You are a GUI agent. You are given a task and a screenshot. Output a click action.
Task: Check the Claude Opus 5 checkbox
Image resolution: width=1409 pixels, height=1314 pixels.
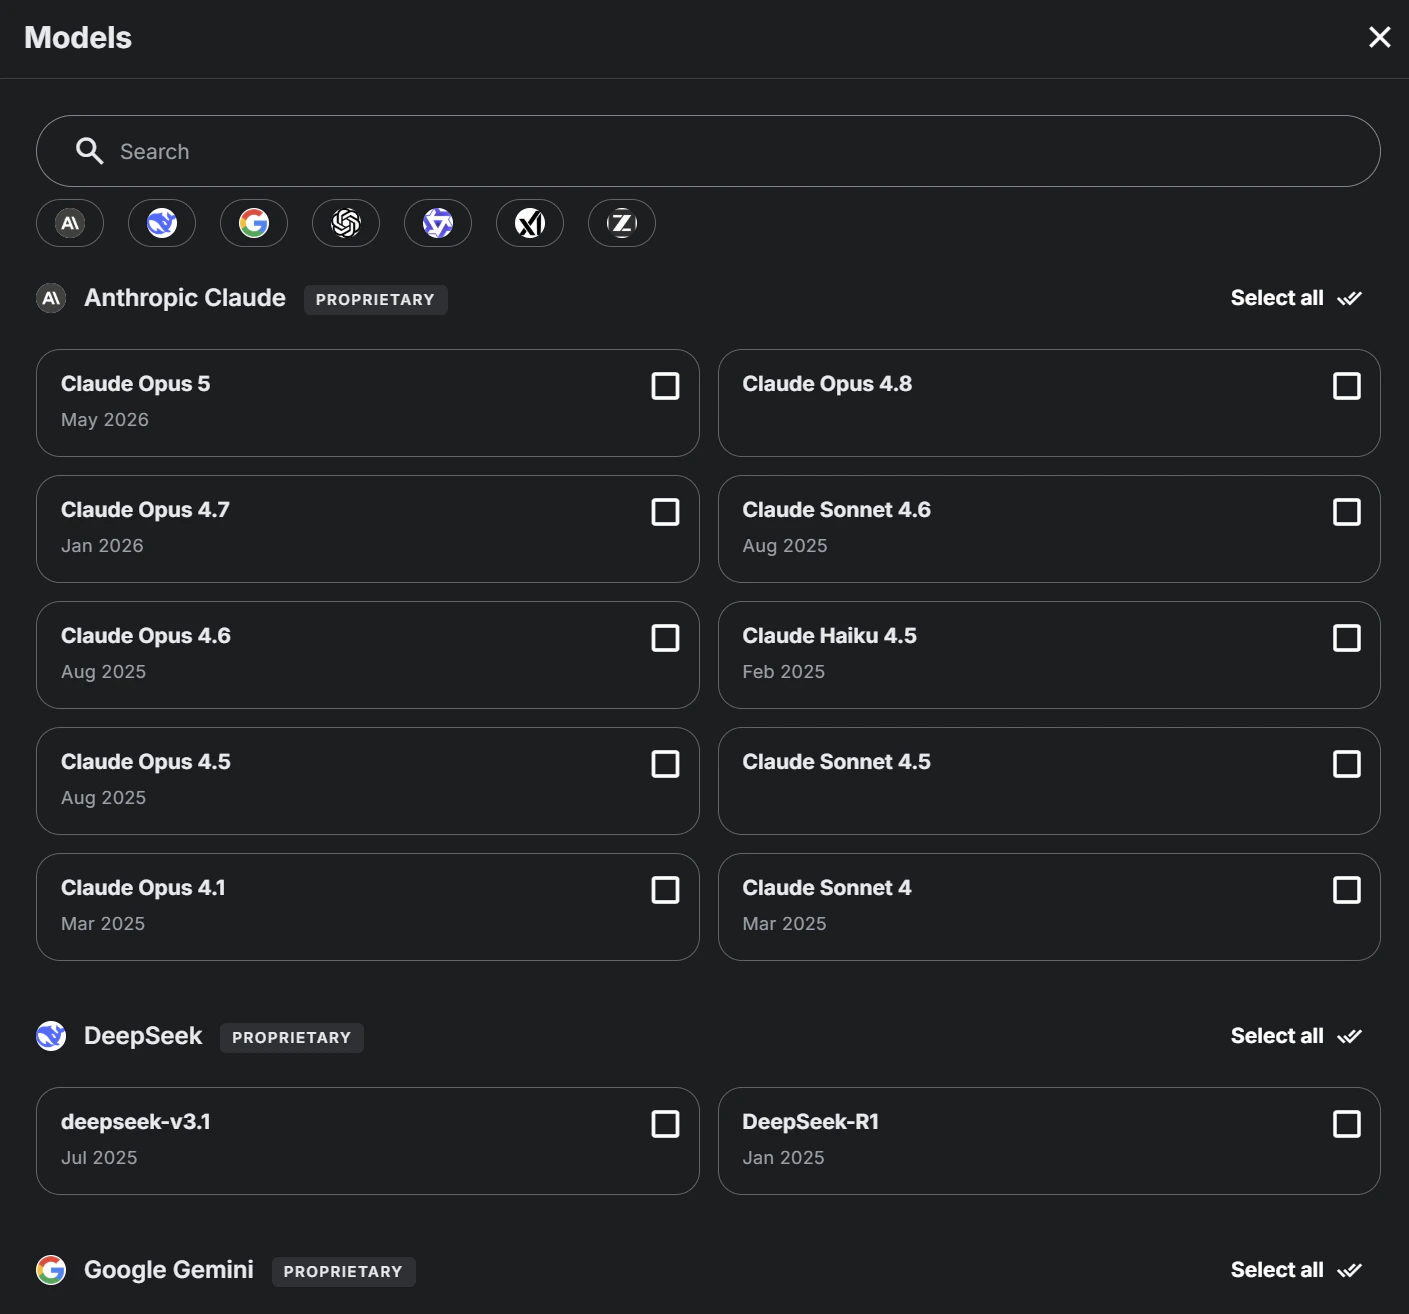point(665,386)
